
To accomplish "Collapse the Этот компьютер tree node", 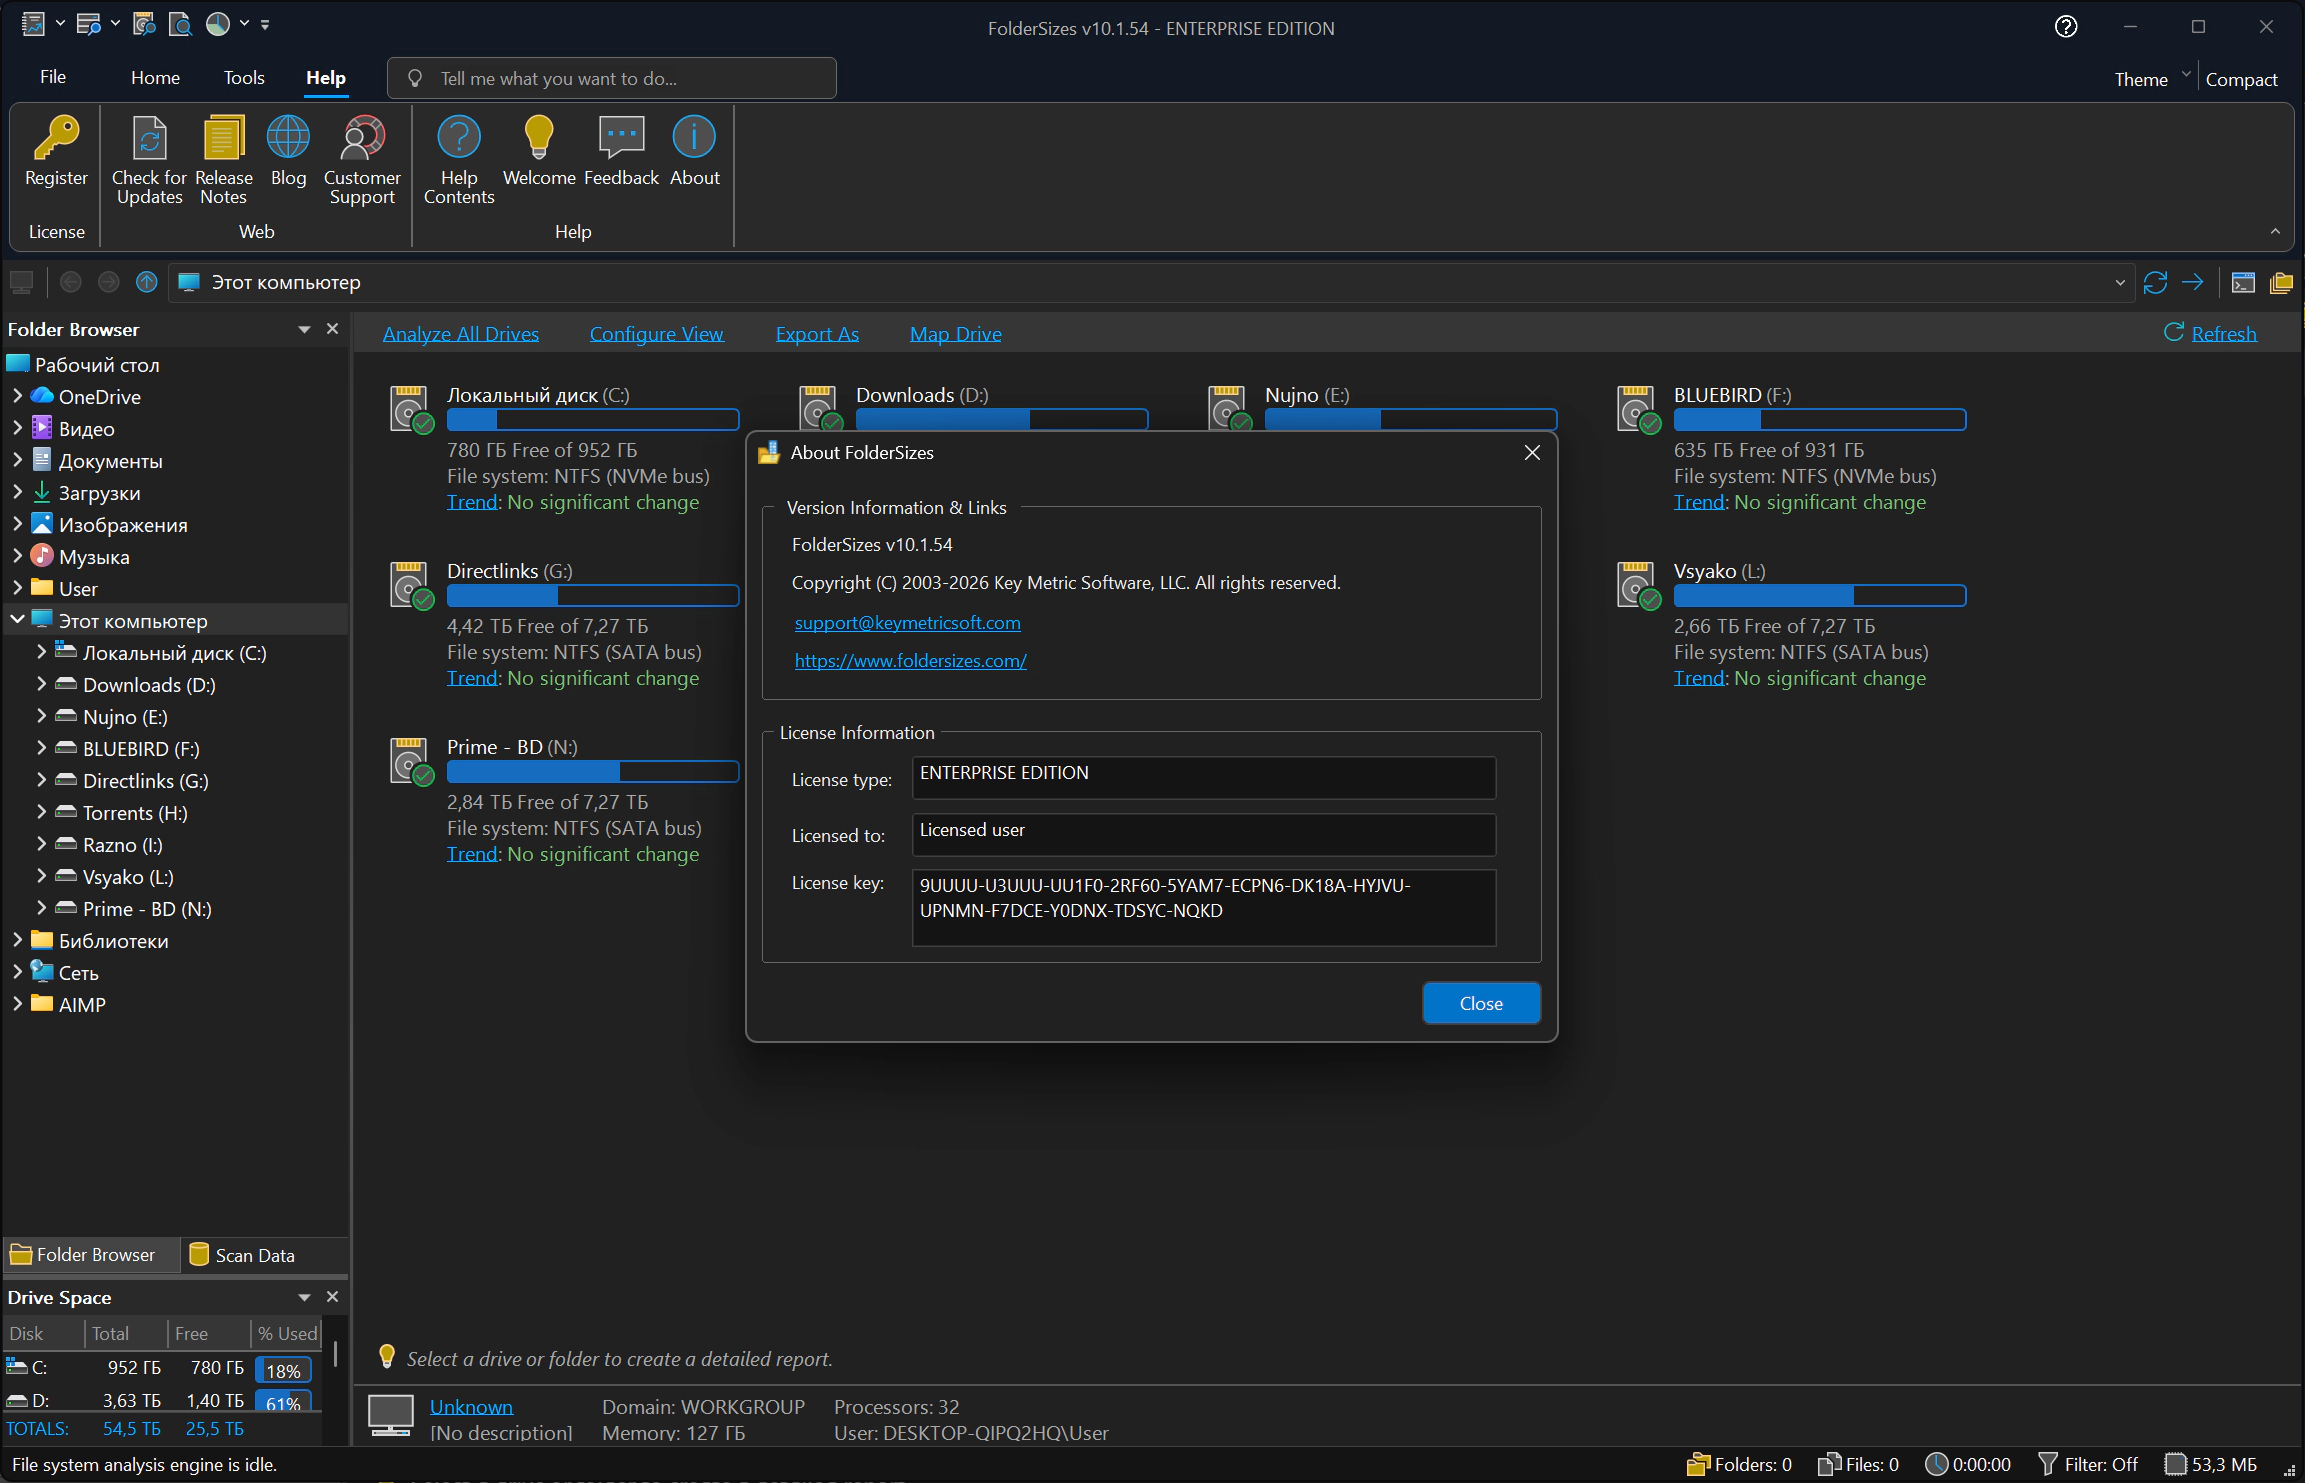I will [x=17, y=620].
